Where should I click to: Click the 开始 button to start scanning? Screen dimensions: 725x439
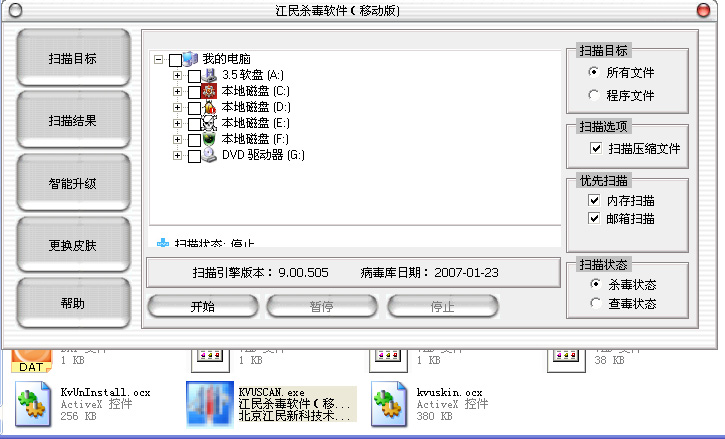pos(203,306)
